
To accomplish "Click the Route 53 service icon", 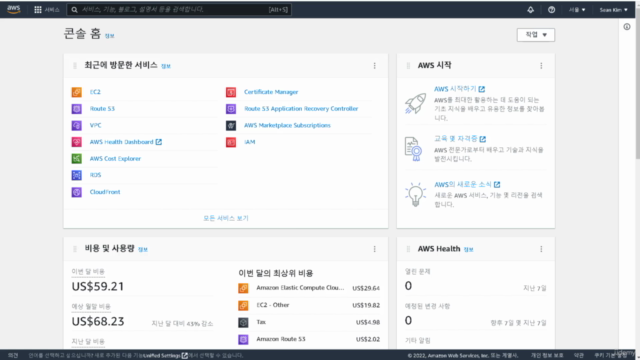I will point(77,109).
